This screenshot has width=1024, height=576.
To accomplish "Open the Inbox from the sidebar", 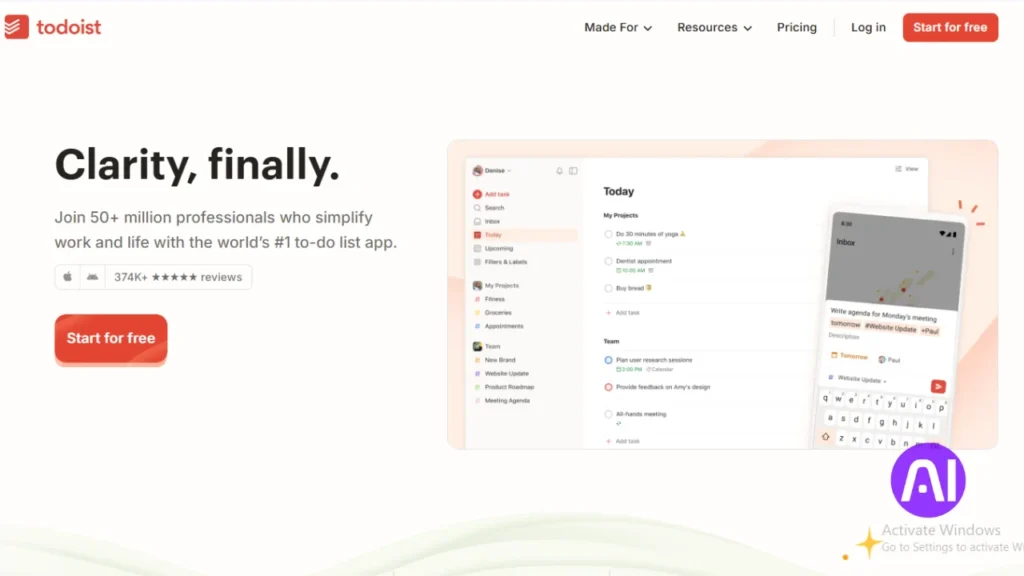I will [490, 221].
